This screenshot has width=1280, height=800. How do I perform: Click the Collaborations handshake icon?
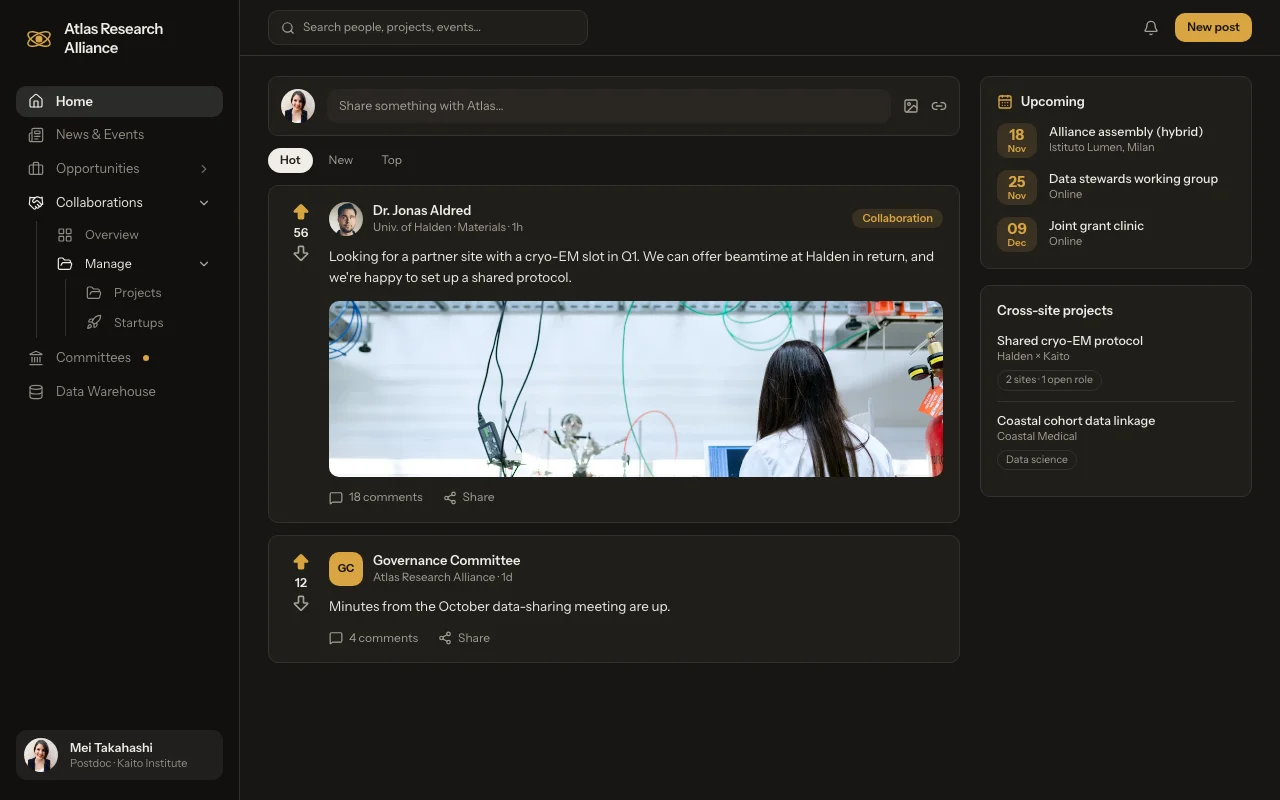click(x=36, y=203)
